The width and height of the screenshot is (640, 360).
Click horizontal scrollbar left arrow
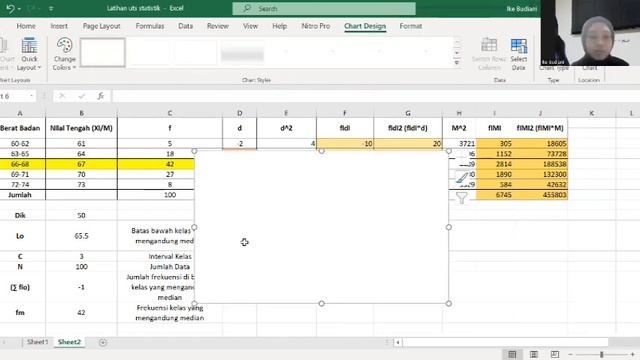pyautogui.click(x=398, y=342)
